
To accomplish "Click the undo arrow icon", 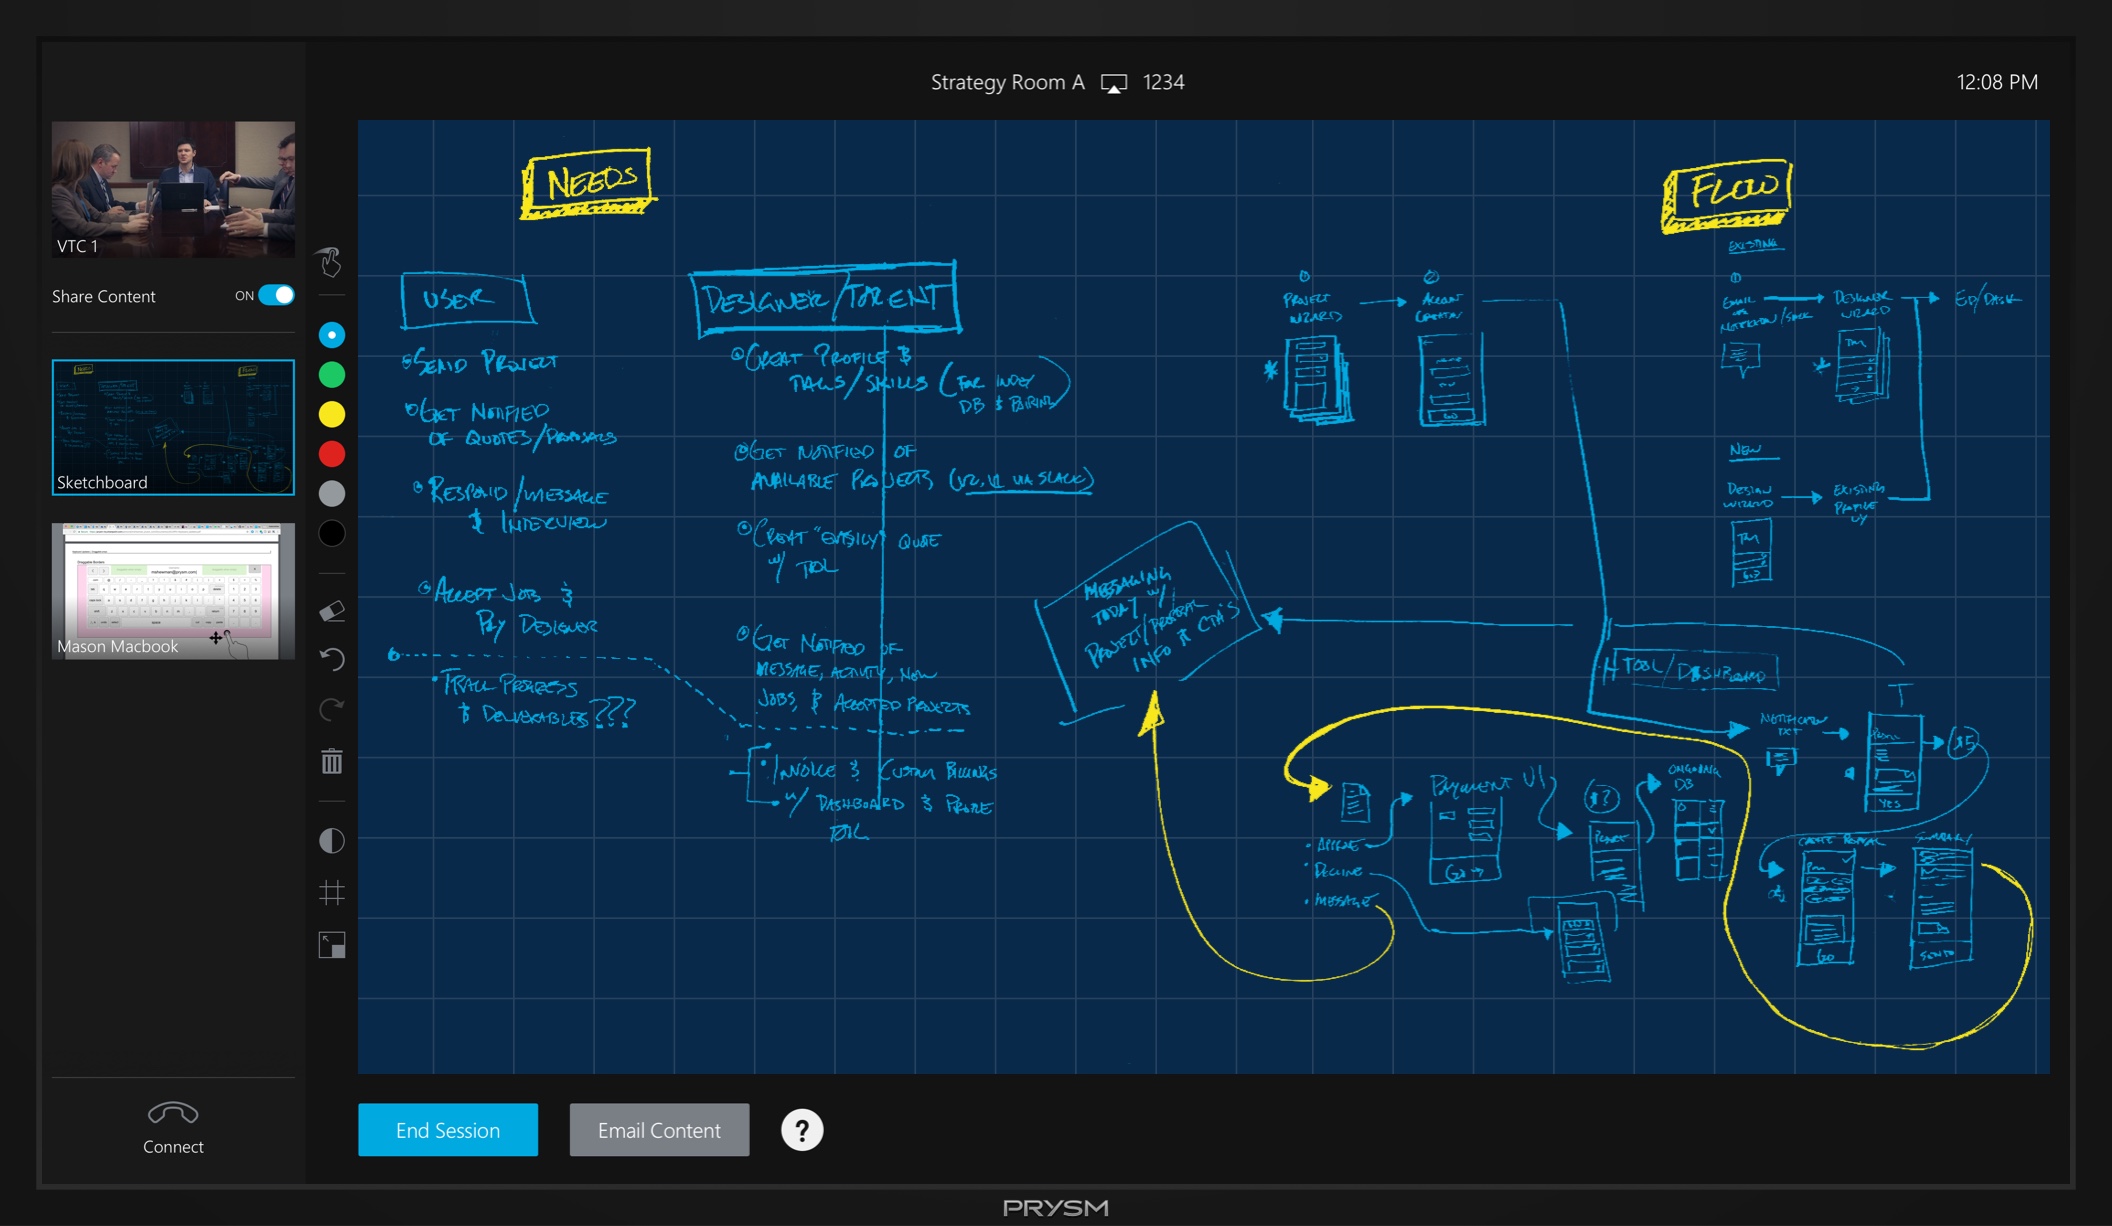I will pos(331,659).
